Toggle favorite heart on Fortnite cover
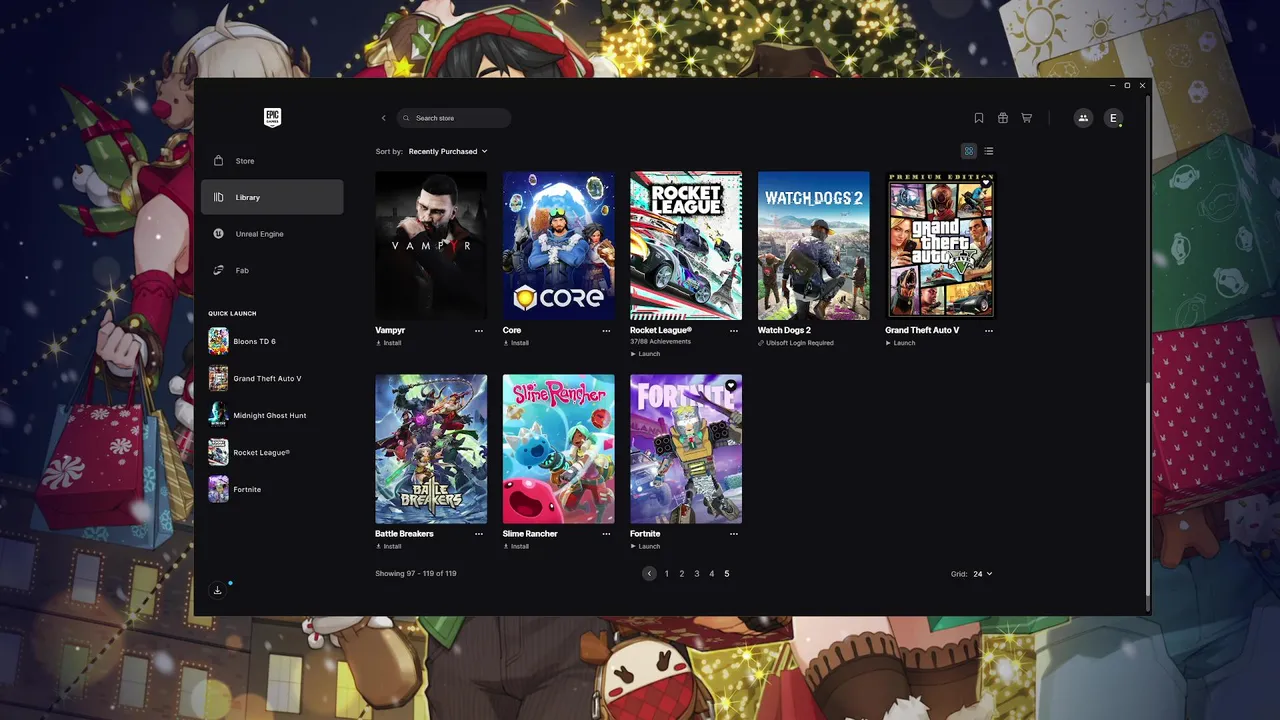This screenshot has width=1280, height=720. (x=731, y=385)
